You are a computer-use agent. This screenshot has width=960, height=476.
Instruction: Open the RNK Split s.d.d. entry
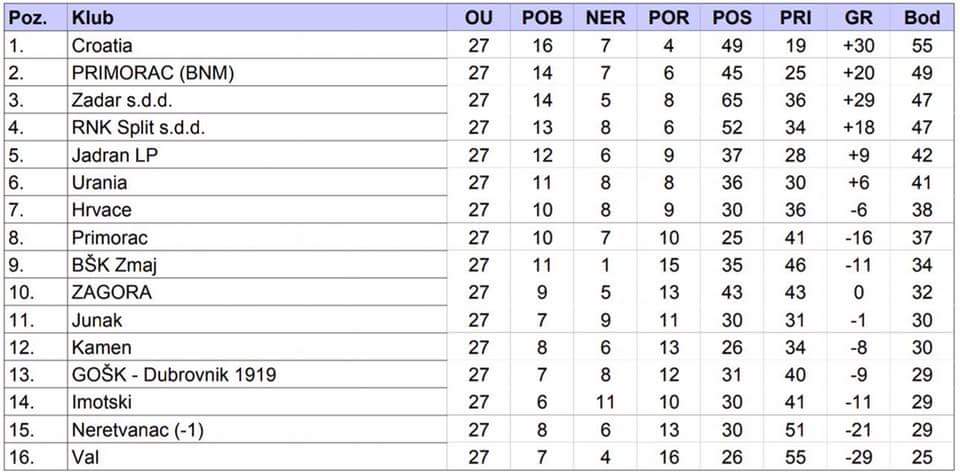pyautogui.click(x=139, y=128)
